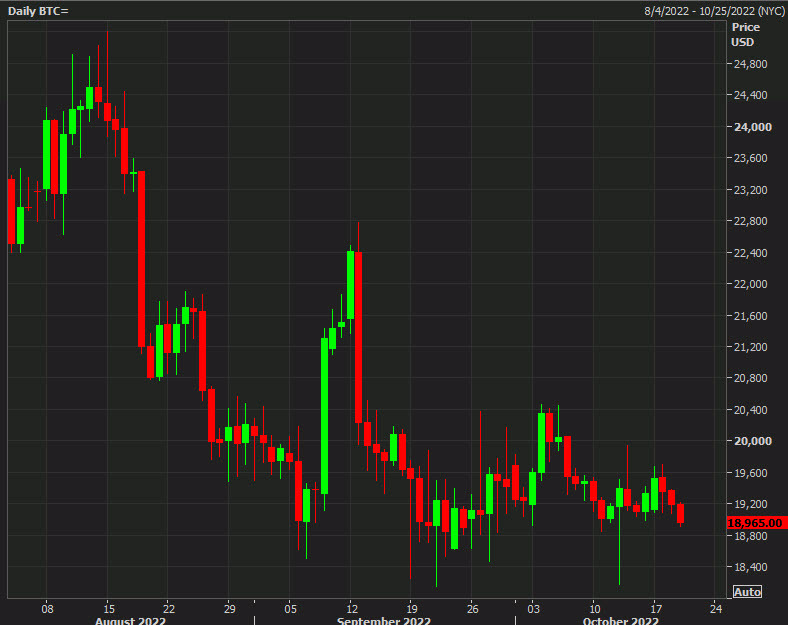Click the tall green candle rising to 21,300

325,415
